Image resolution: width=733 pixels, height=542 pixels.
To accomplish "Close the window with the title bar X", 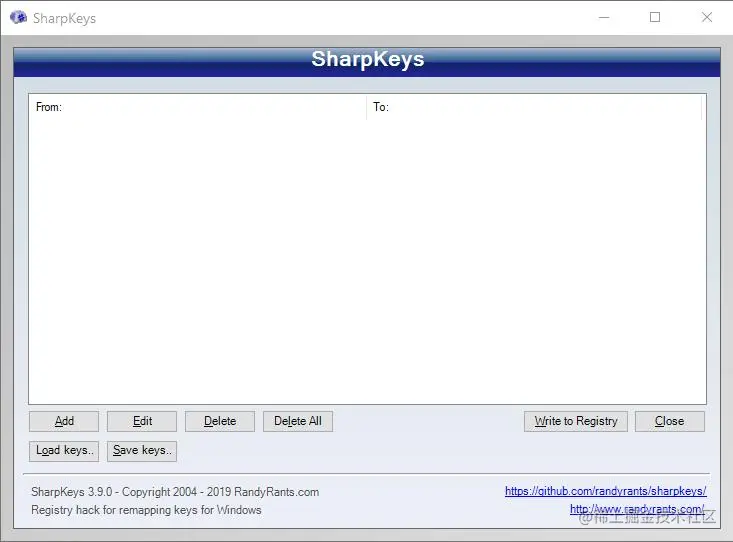I will coord(707,18).
